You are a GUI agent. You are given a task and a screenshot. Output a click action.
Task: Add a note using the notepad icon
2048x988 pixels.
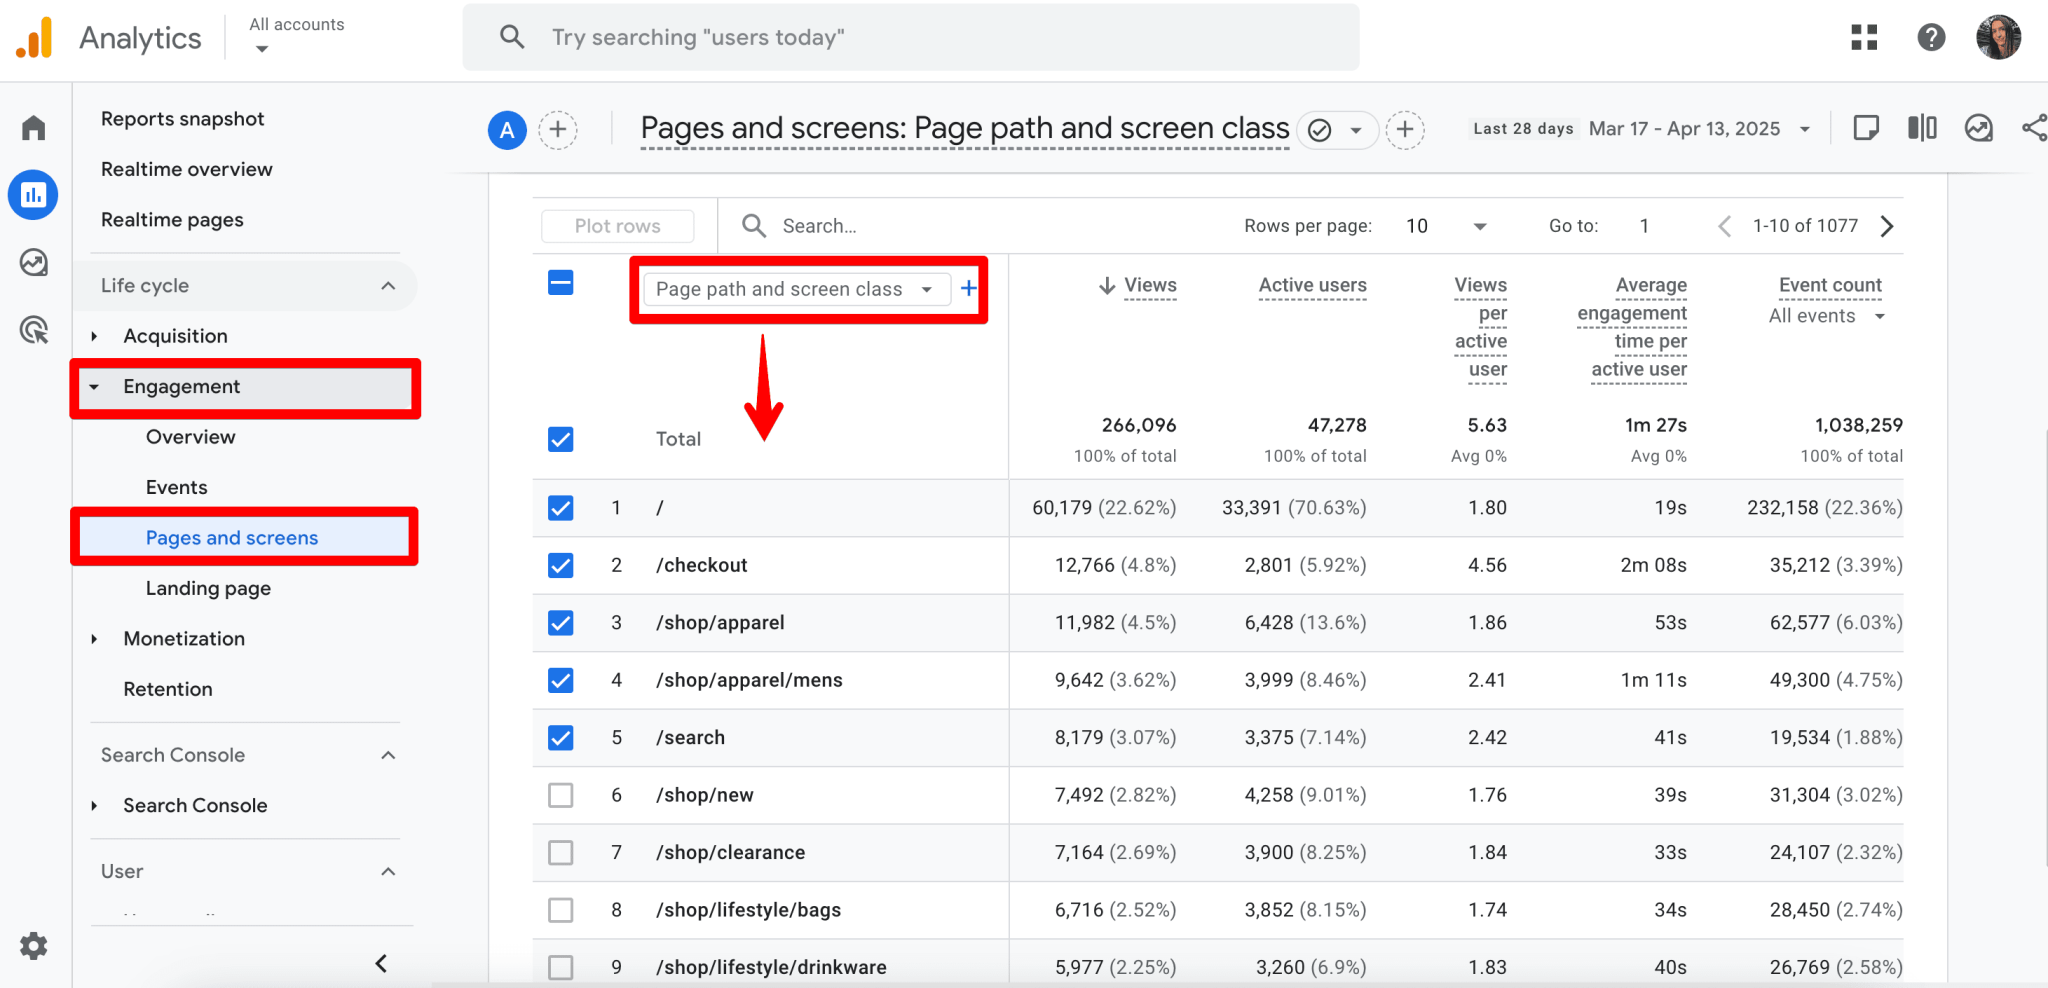point(1864,128)
